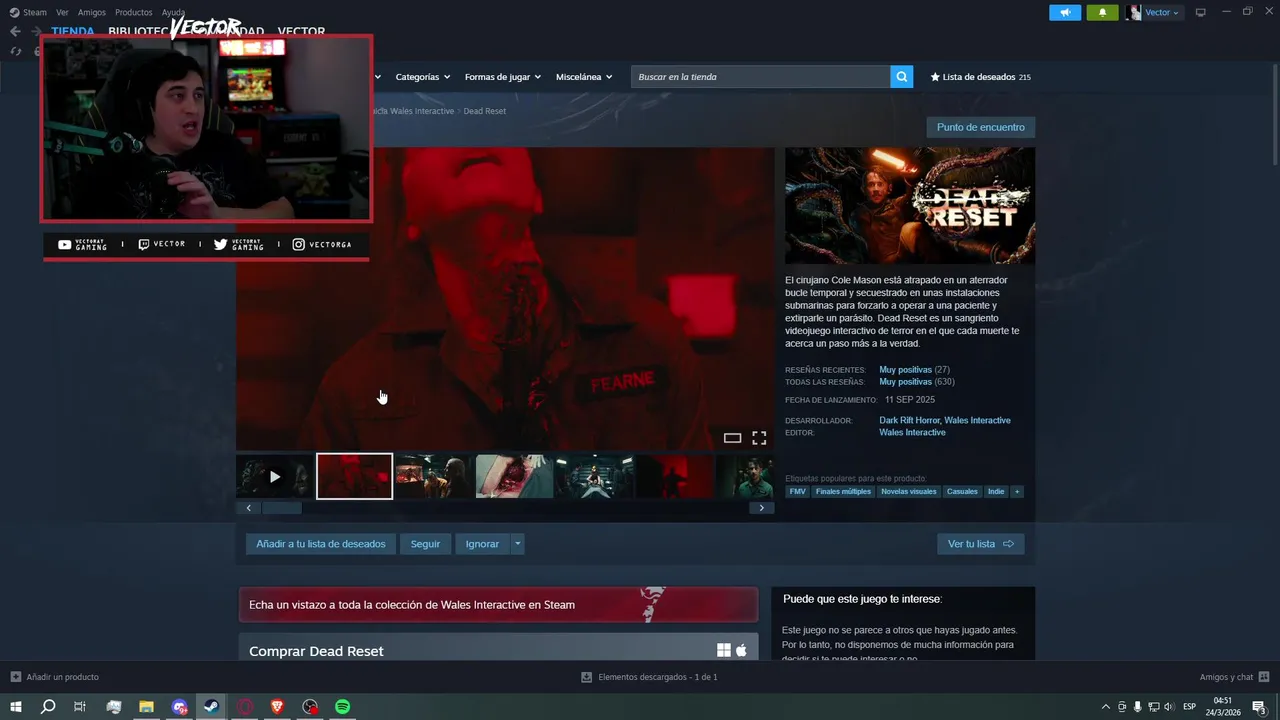The image size is (1280, 720).
Task: Click the Dead Reset header capsule image
Action: (910, 206)
